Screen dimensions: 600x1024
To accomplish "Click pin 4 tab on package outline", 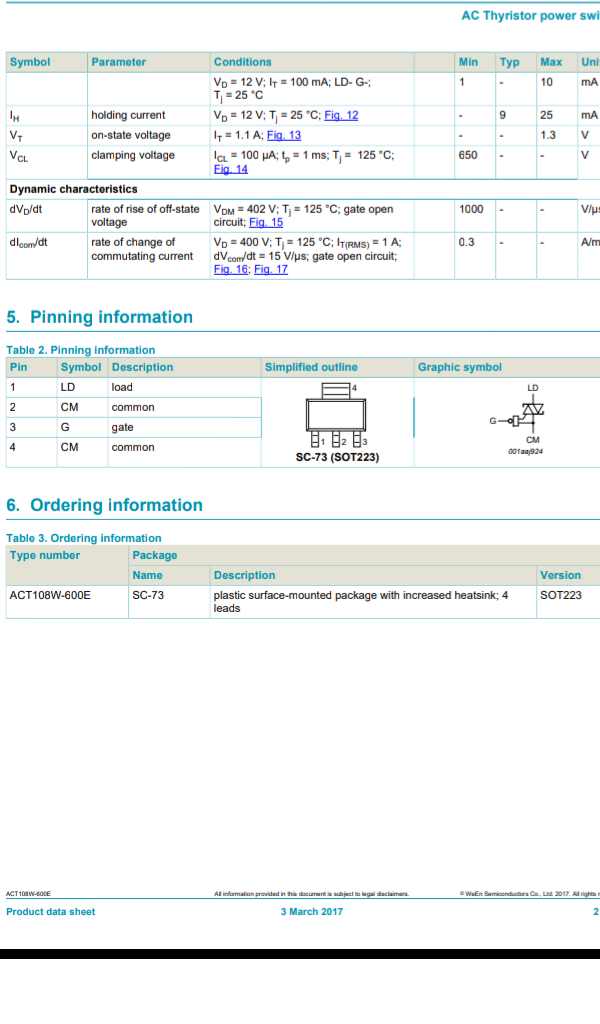I will click(336, 387).
